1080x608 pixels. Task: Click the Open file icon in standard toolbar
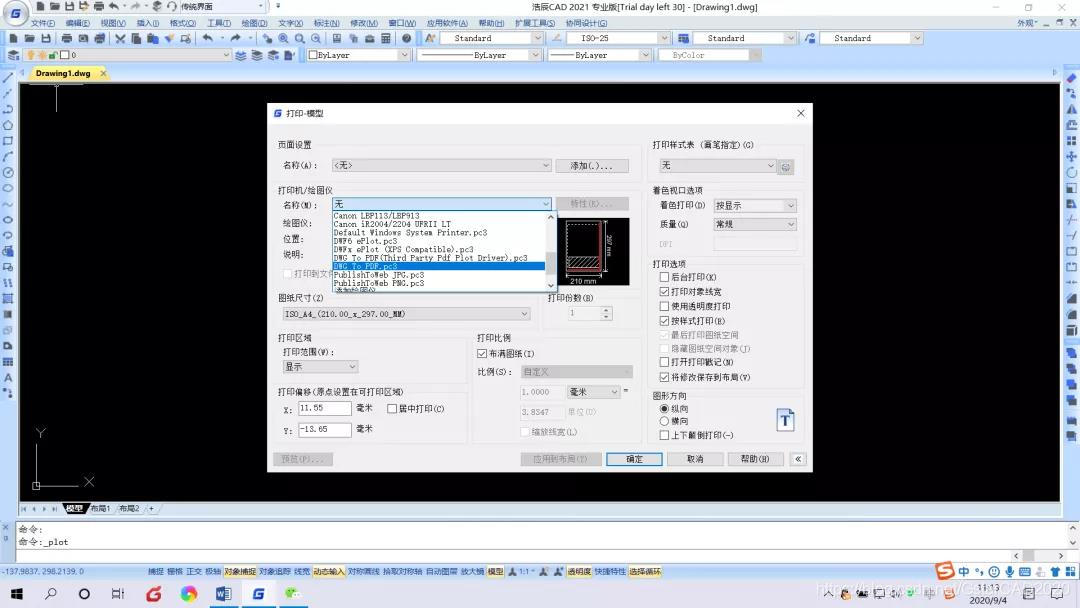(x=30, y=39)
